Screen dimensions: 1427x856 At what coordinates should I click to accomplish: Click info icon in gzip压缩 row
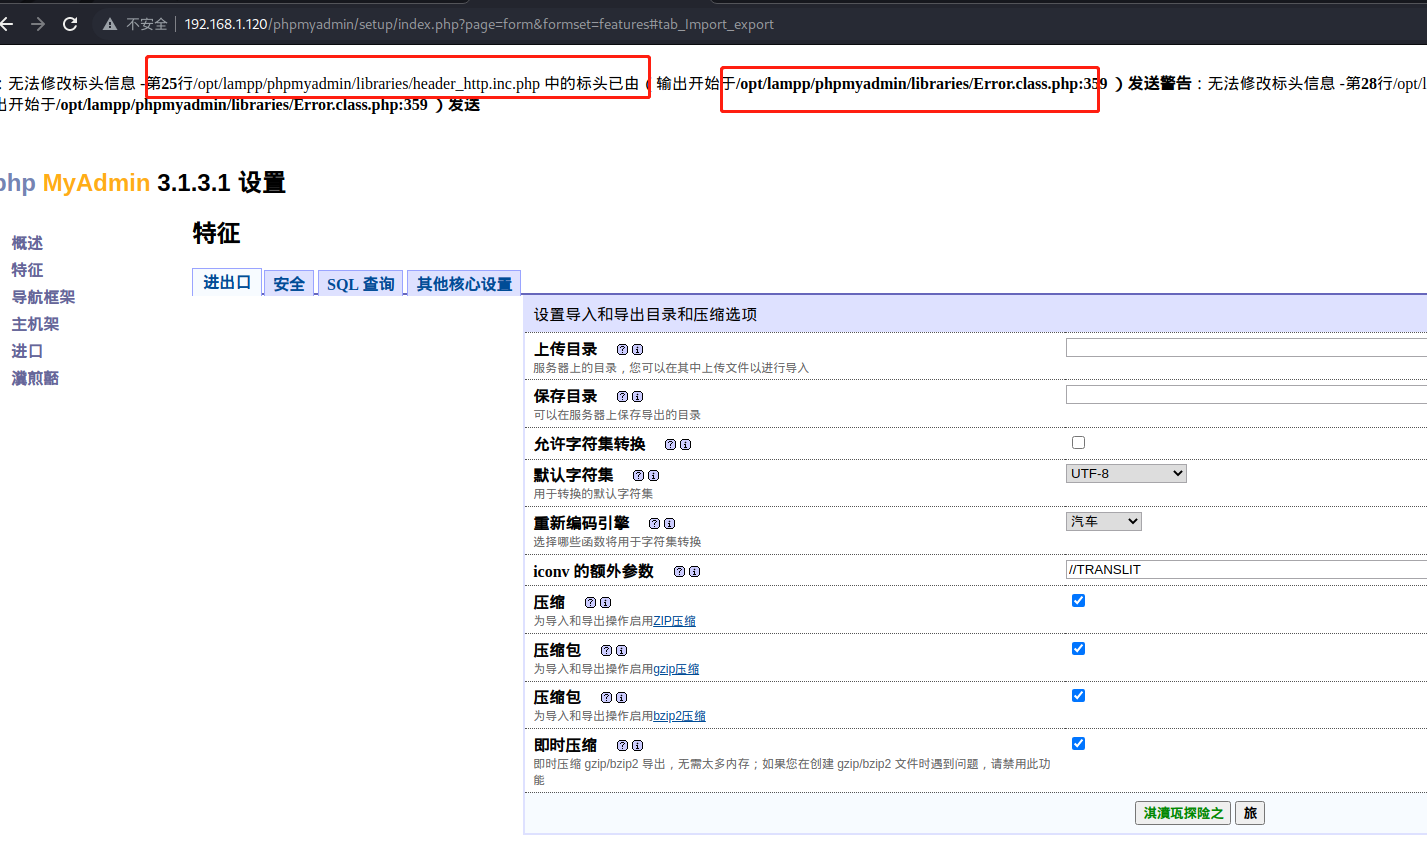point(621,651)
